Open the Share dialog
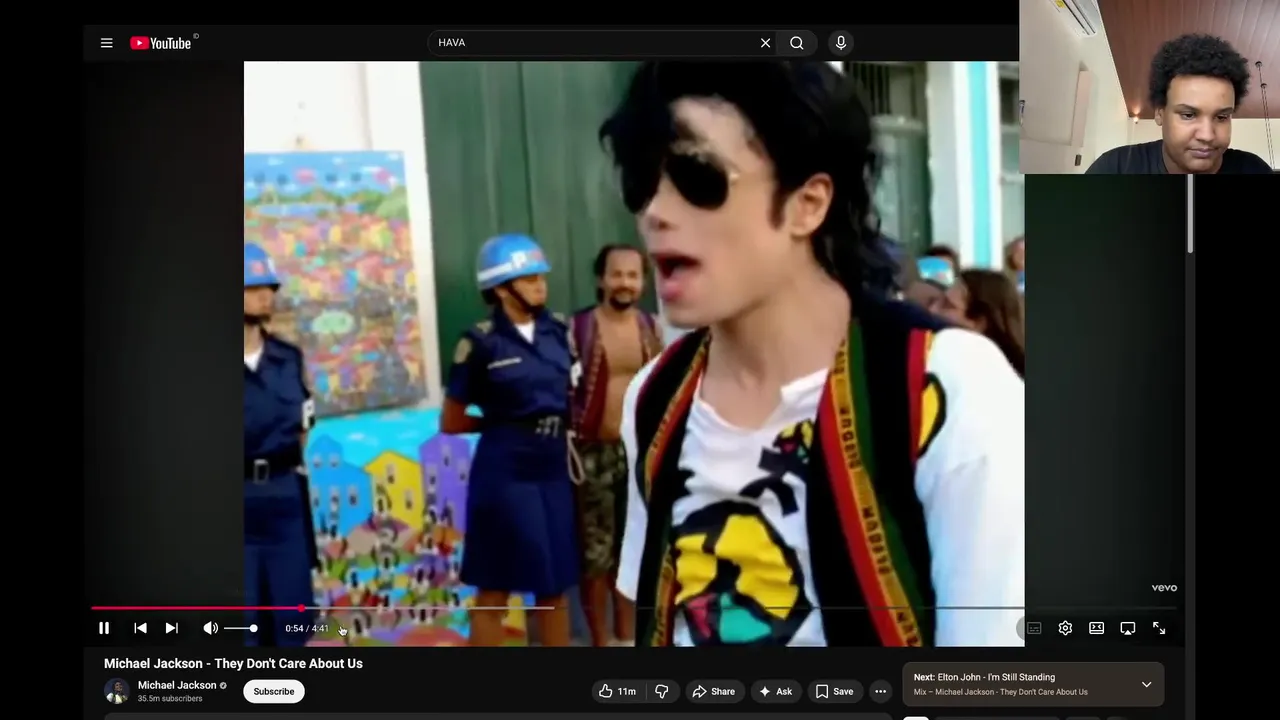1280x720 pixels. pos(714,691)
